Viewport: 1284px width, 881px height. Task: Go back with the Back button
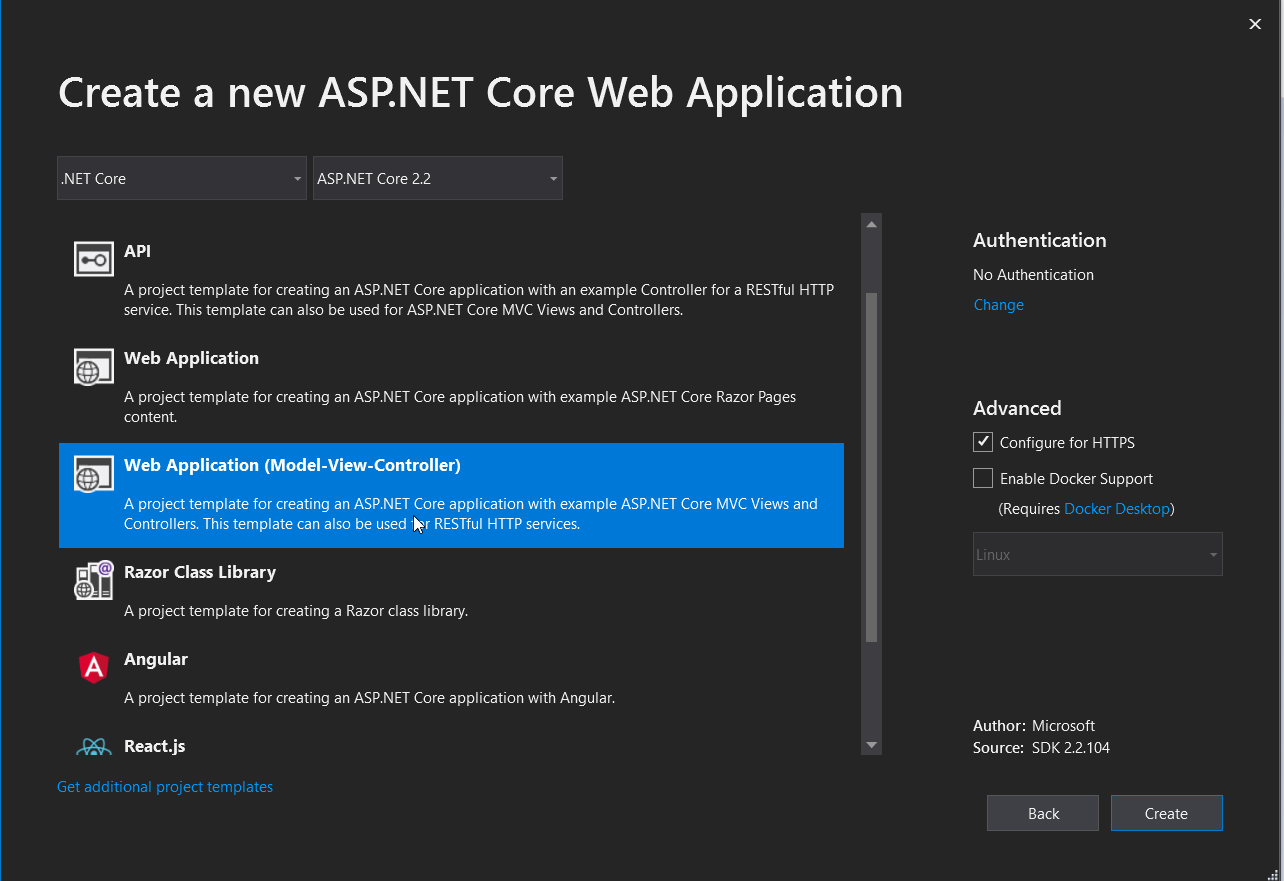click(x=1042, y=813)
